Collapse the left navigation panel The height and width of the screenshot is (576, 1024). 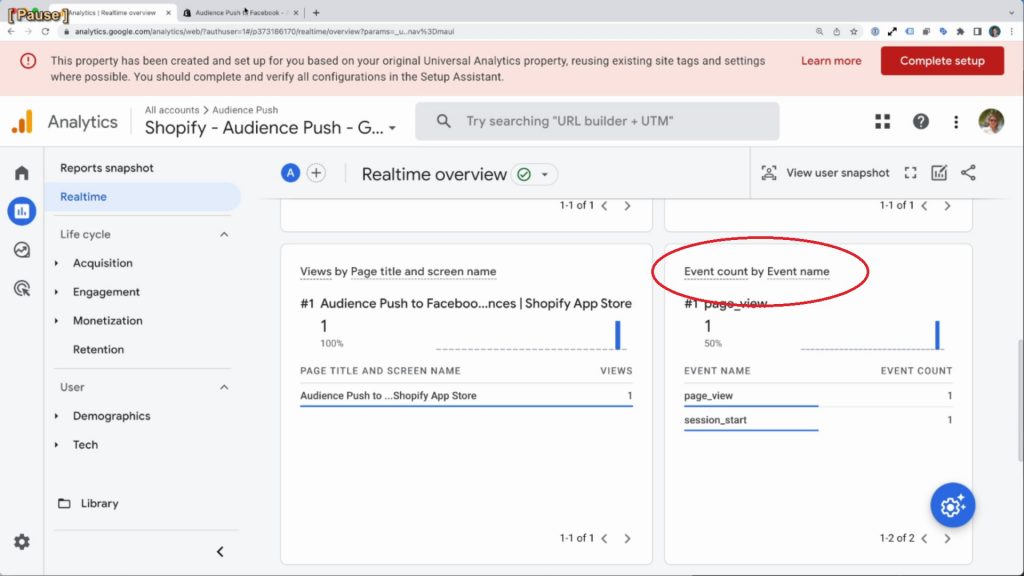(x=220, y=552)
